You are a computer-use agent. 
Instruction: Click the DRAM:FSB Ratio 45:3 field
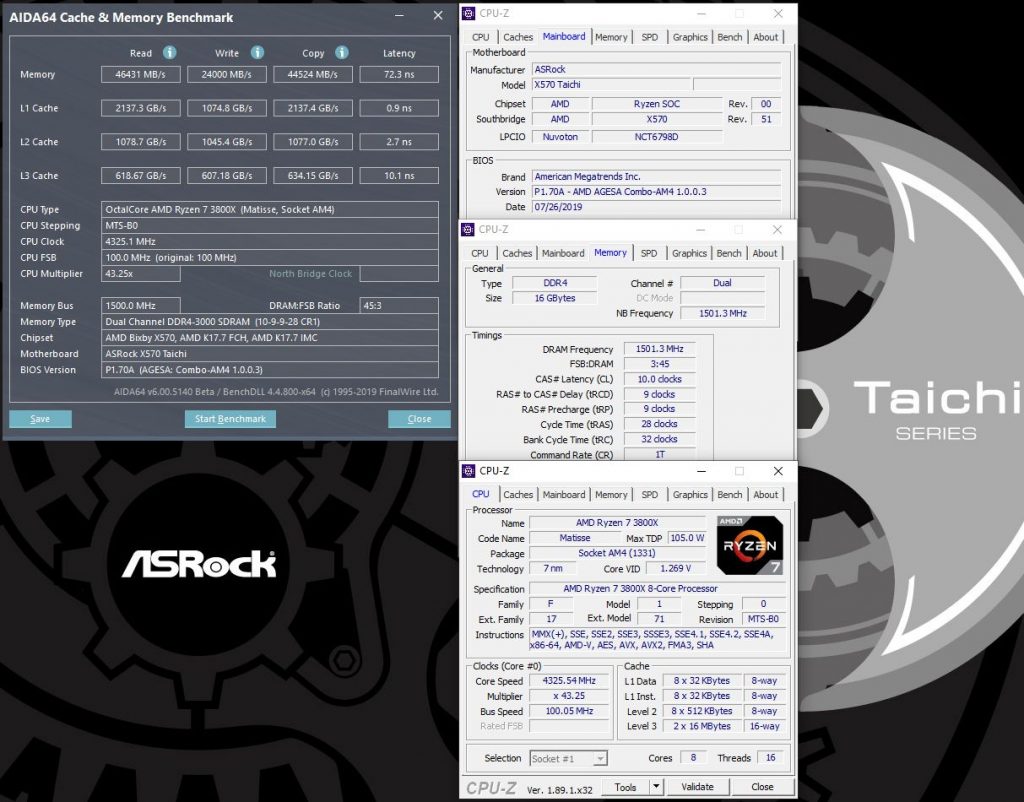[x=399, y=306]
